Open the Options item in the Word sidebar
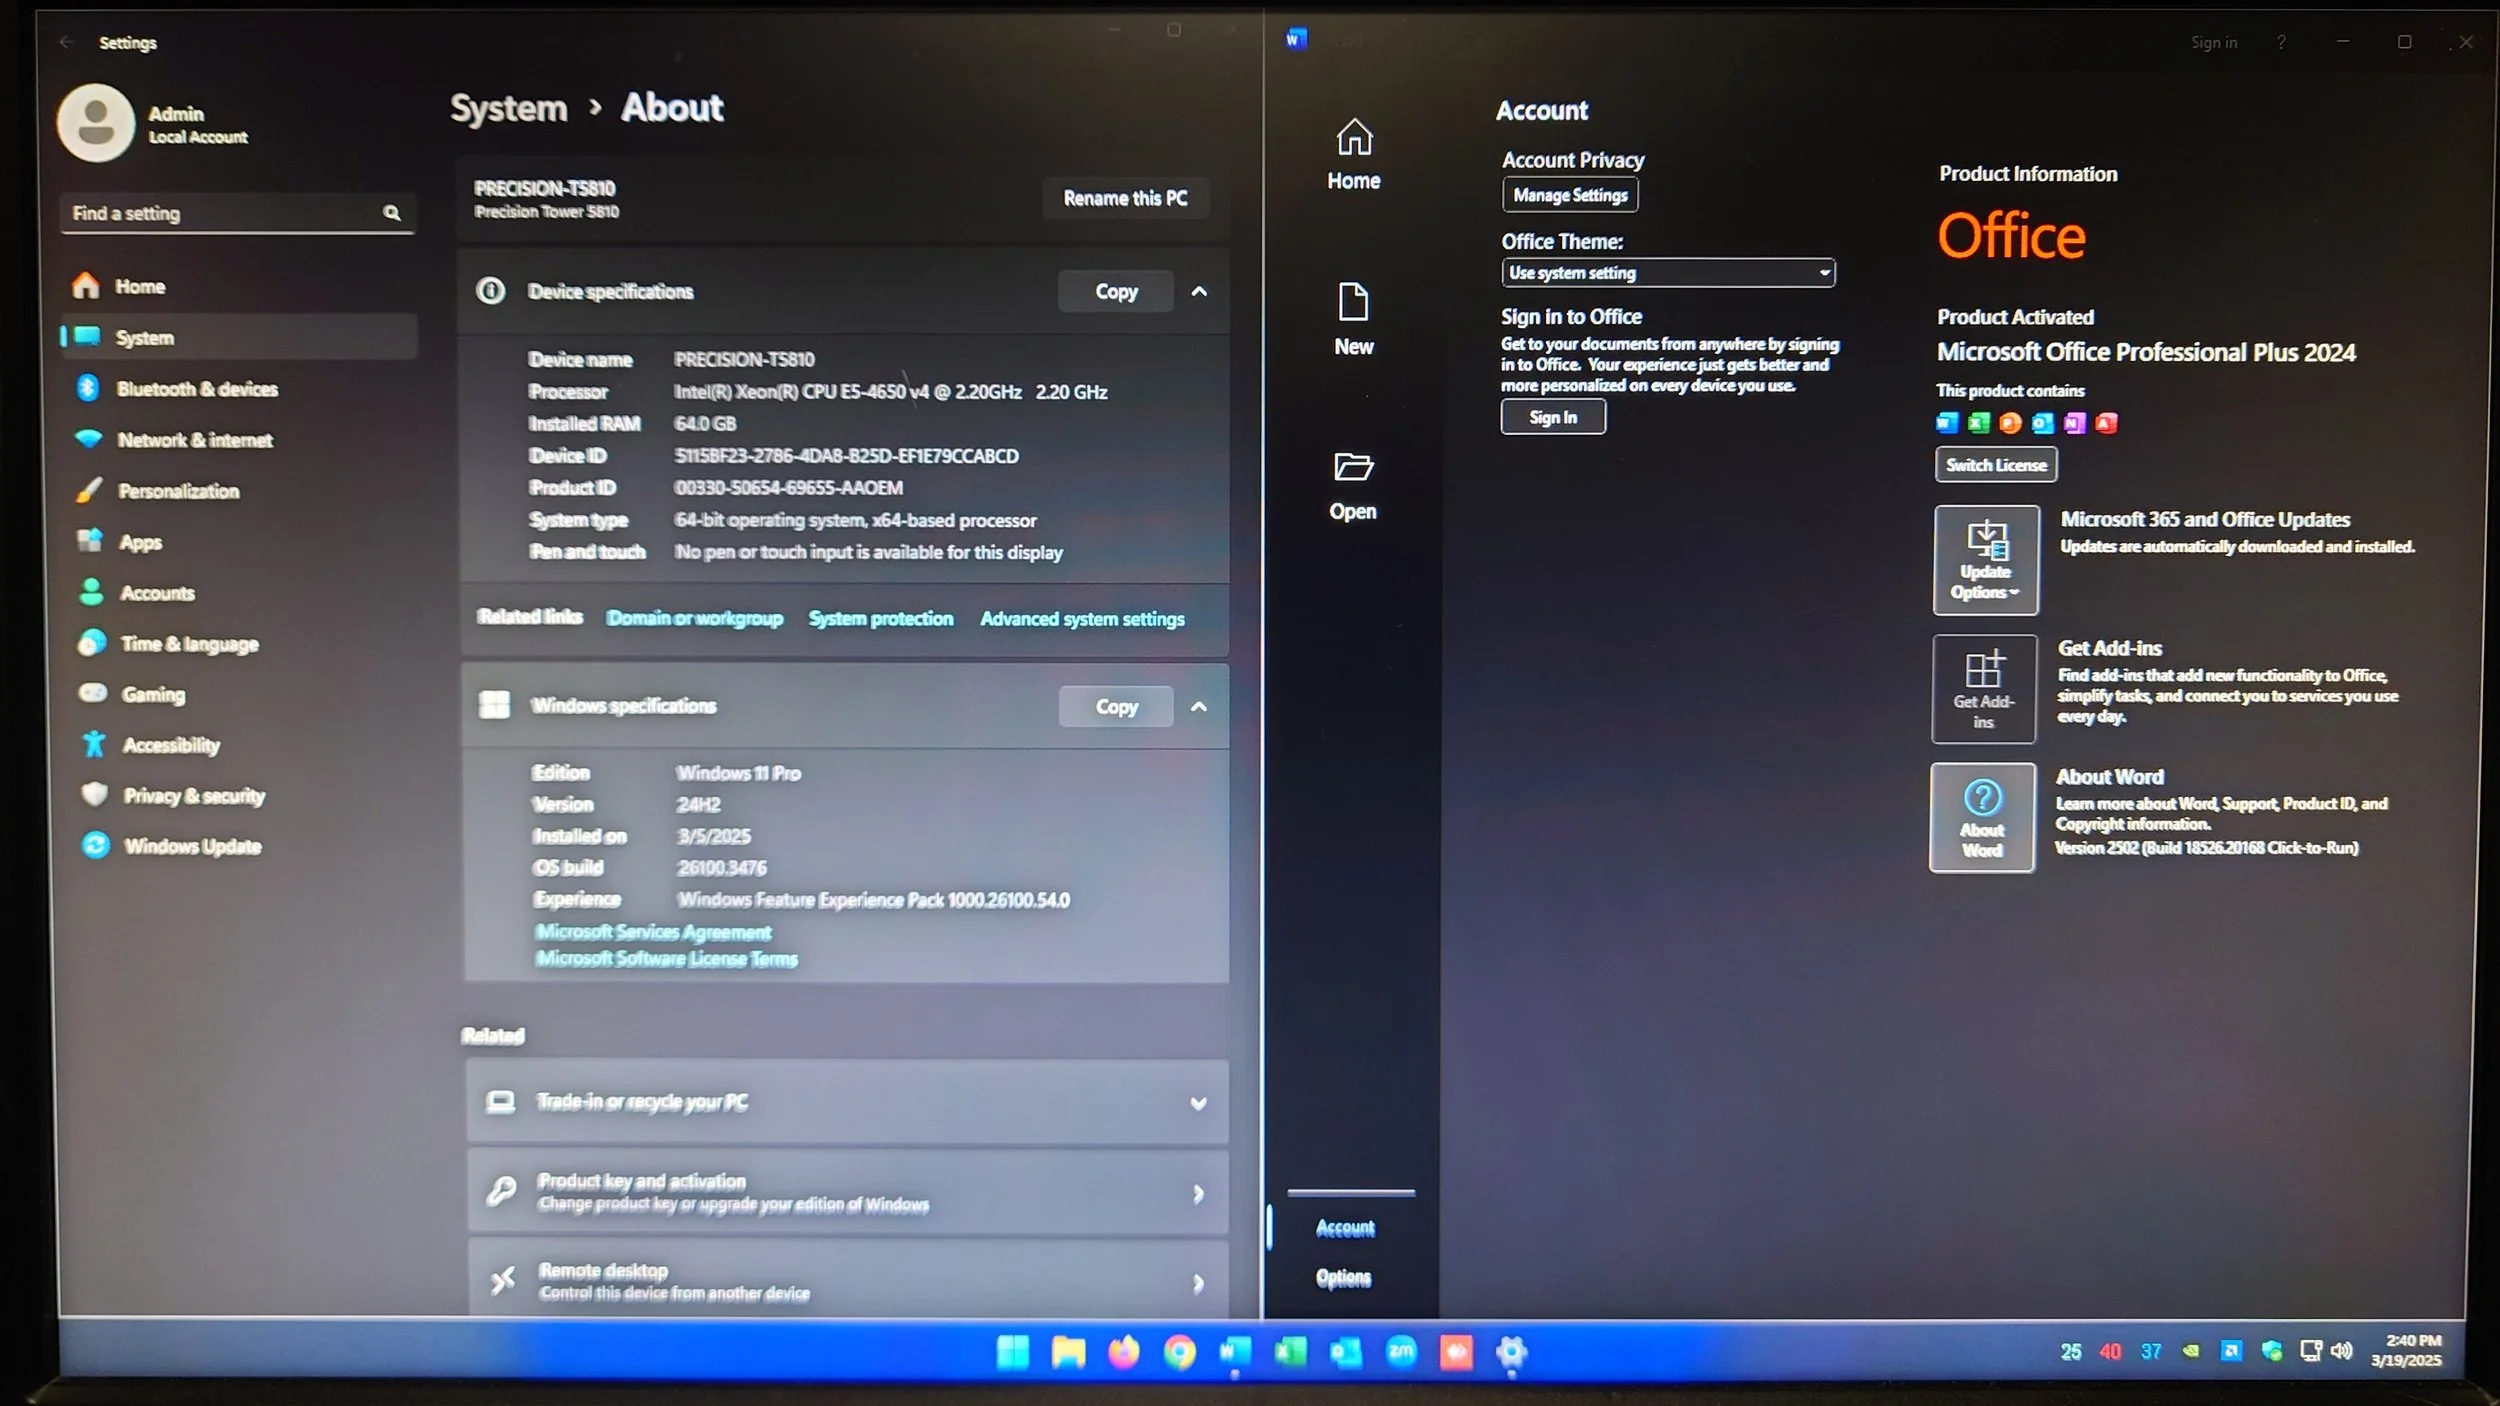The width and height of the screenshot is (2500, 1406). coord(1343,1277)
